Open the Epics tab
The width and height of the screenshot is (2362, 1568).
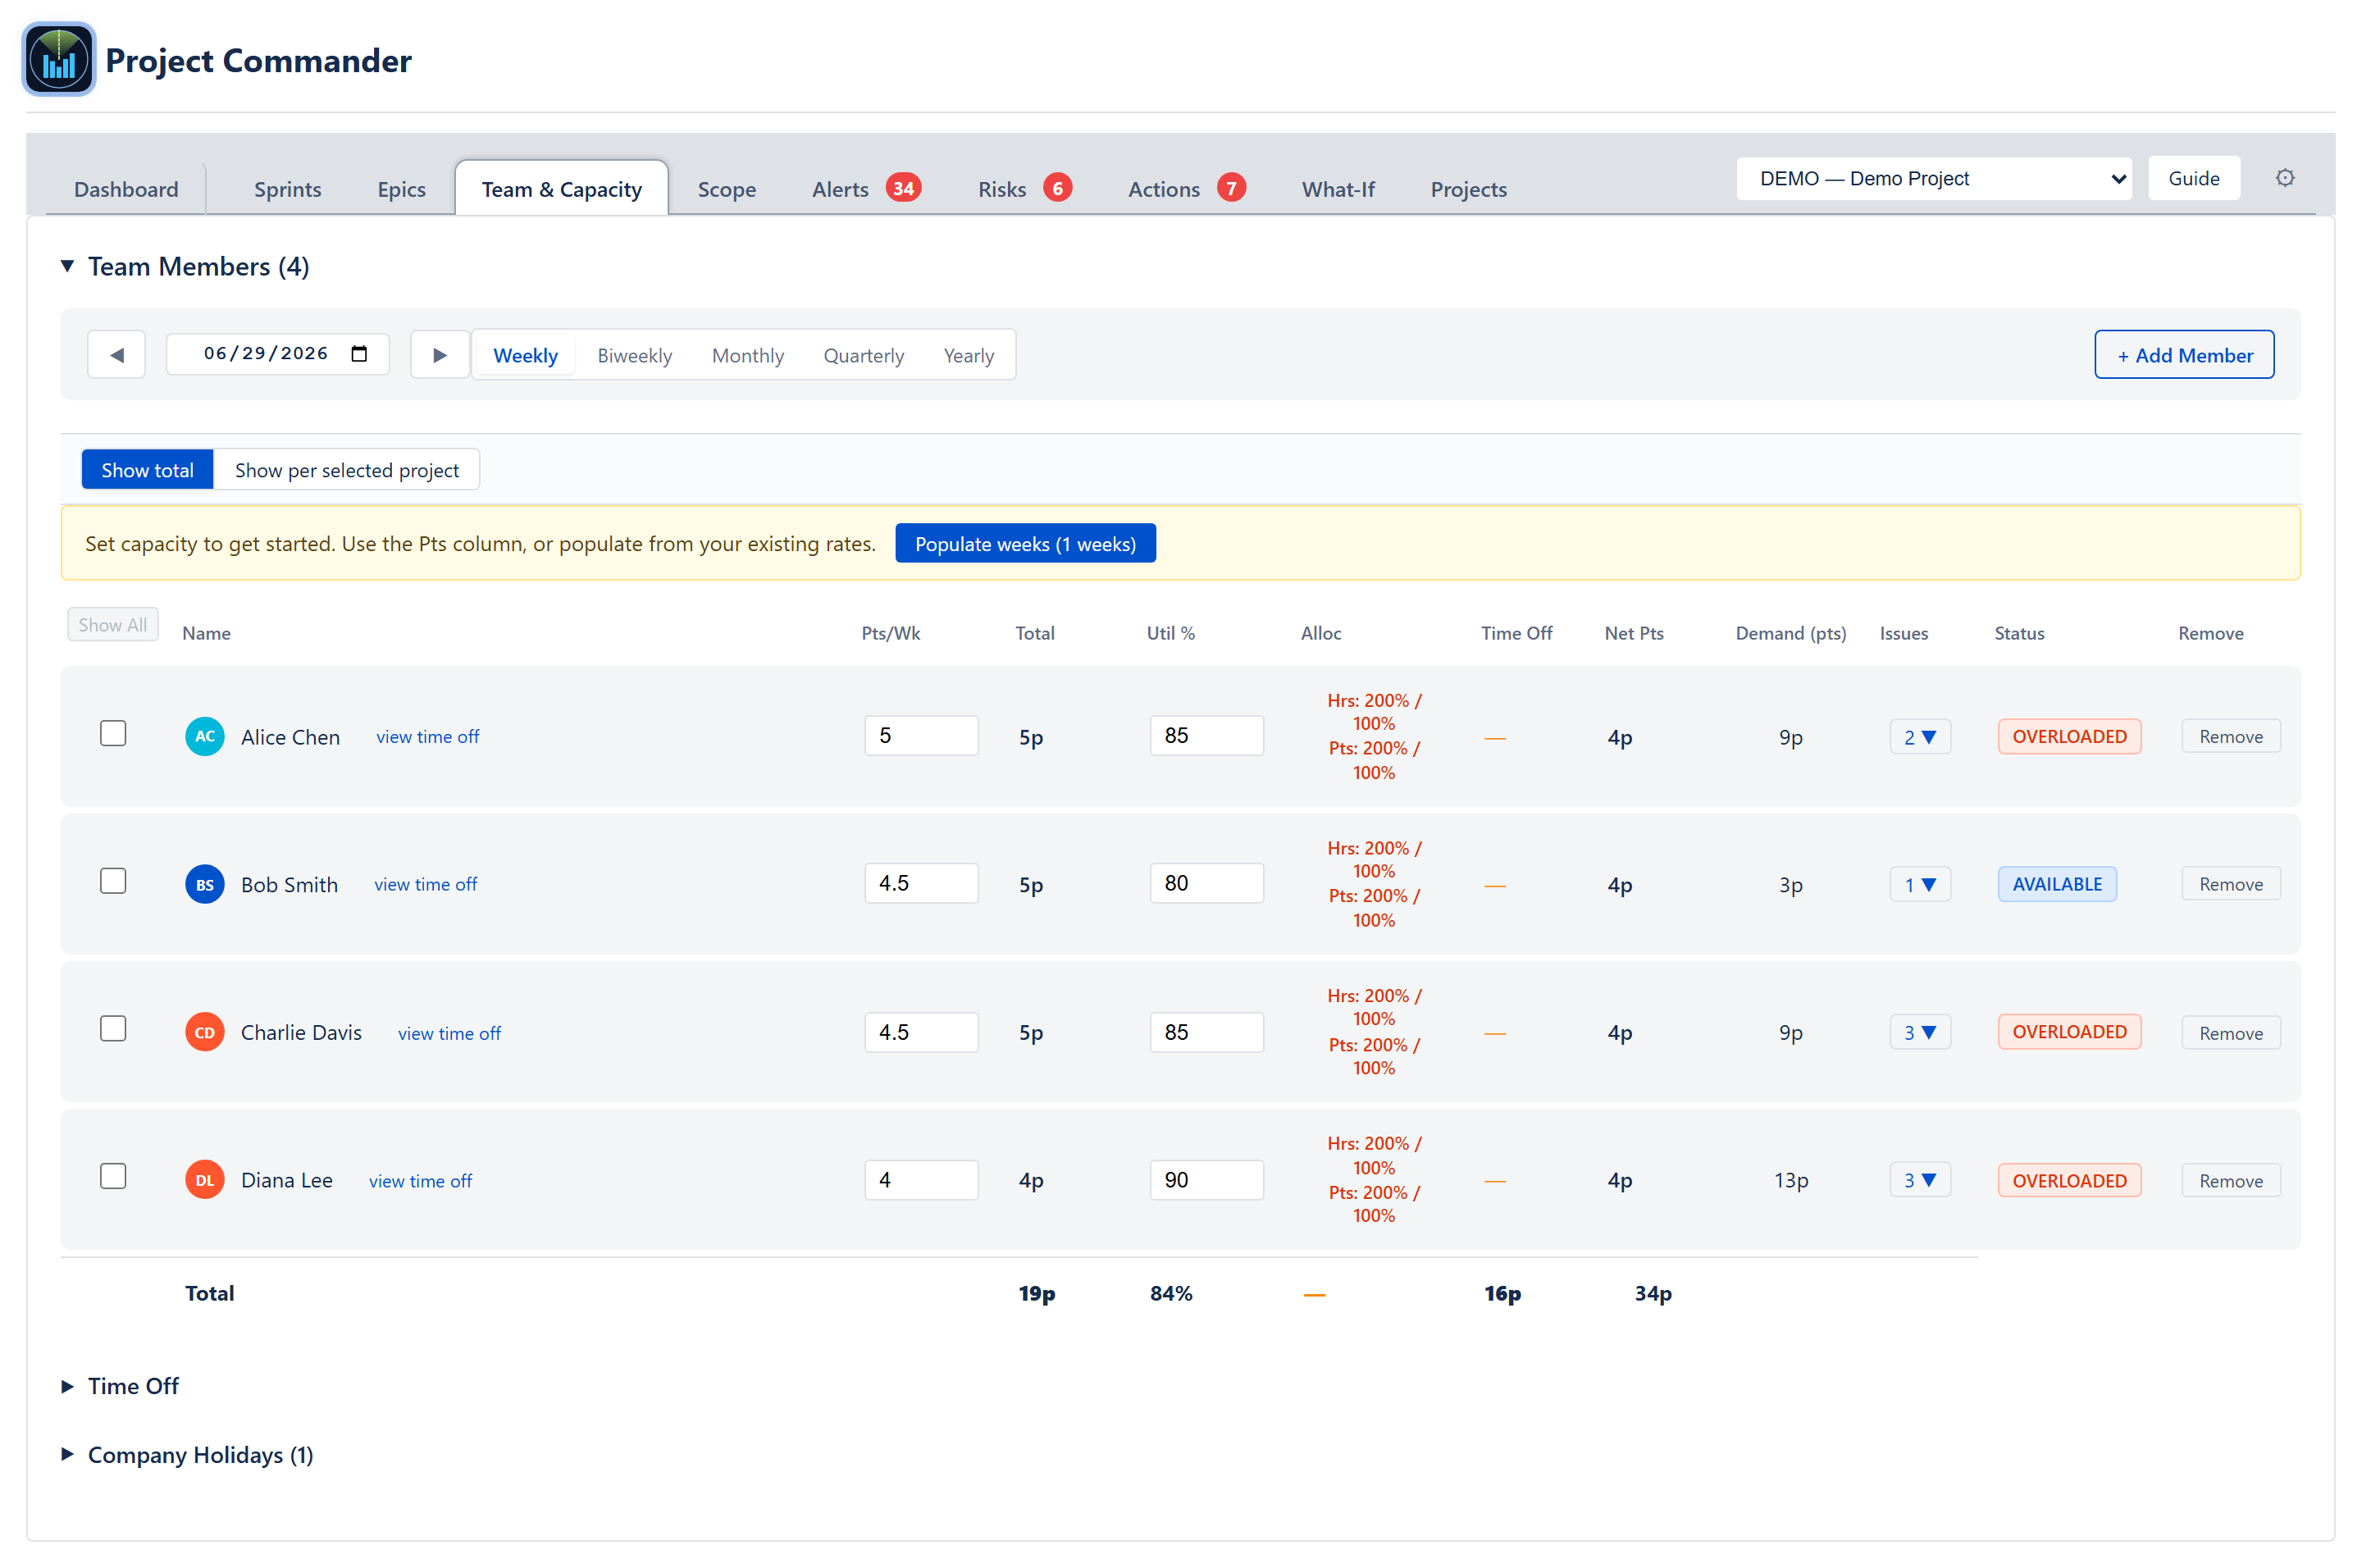tap(401, 189)
